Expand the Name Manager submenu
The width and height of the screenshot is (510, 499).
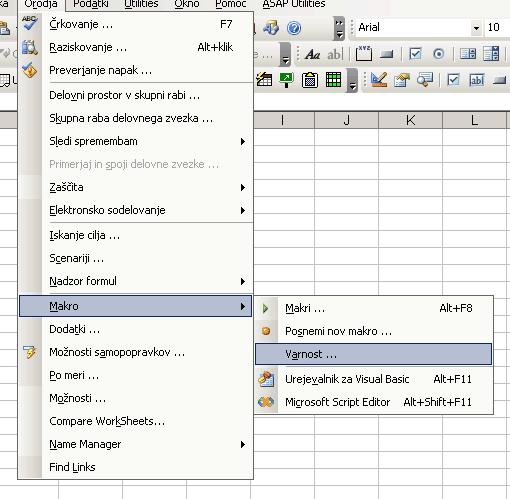coord(136,444)
